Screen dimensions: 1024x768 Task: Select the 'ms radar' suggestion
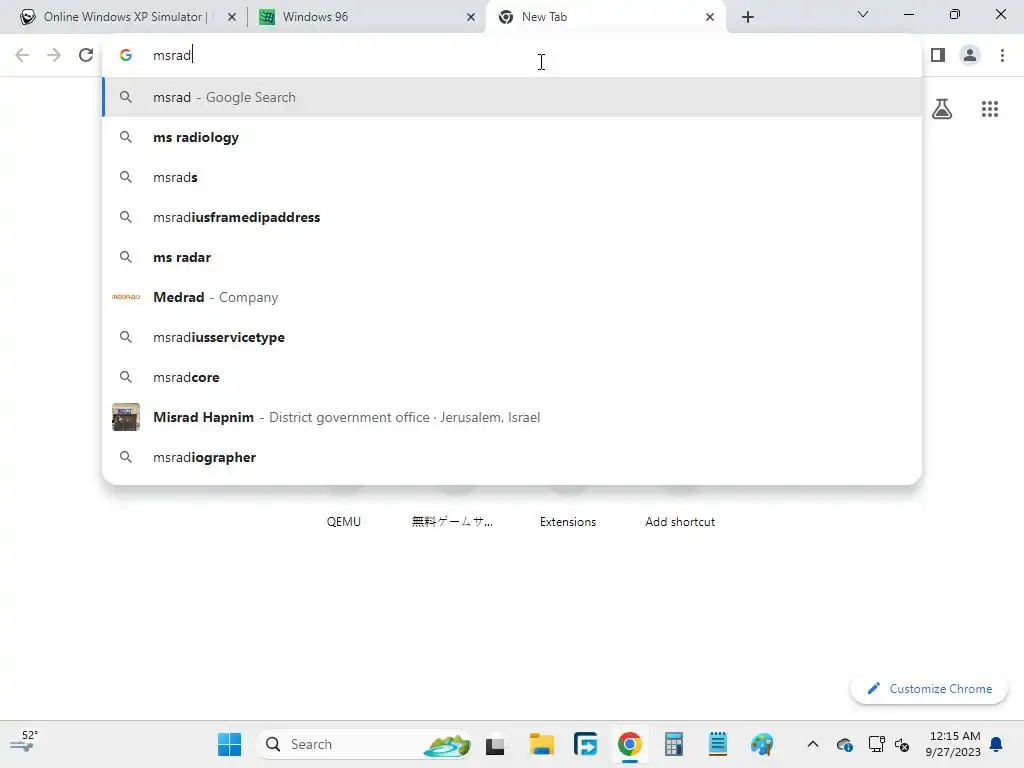(x=512, y=257)
